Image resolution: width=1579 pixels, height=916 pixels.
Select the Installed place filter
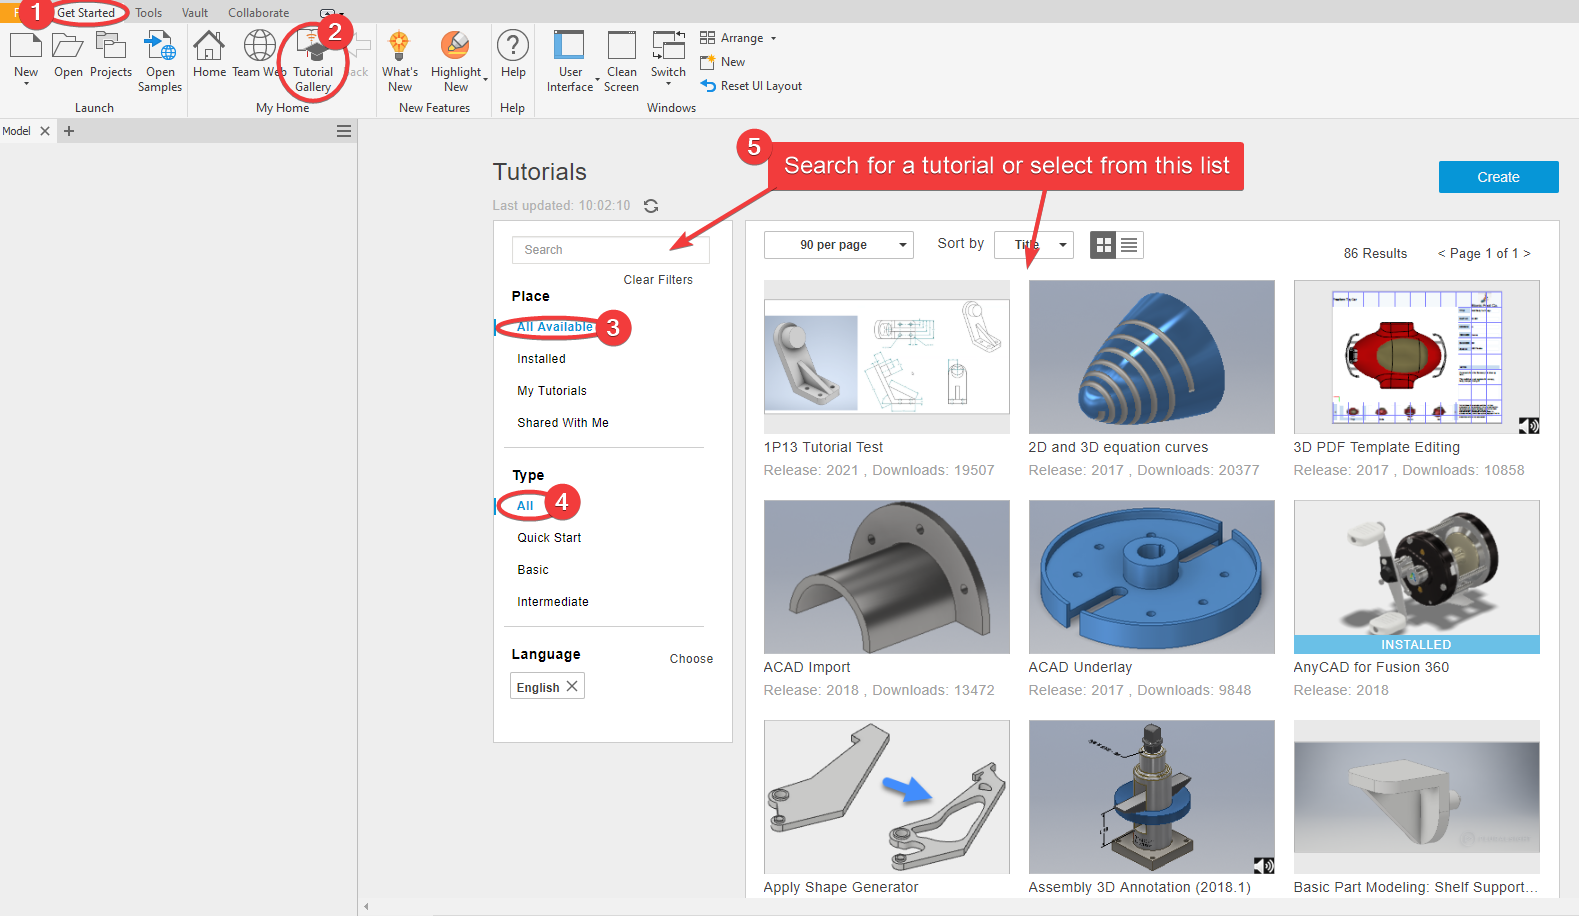click(541, 359)
